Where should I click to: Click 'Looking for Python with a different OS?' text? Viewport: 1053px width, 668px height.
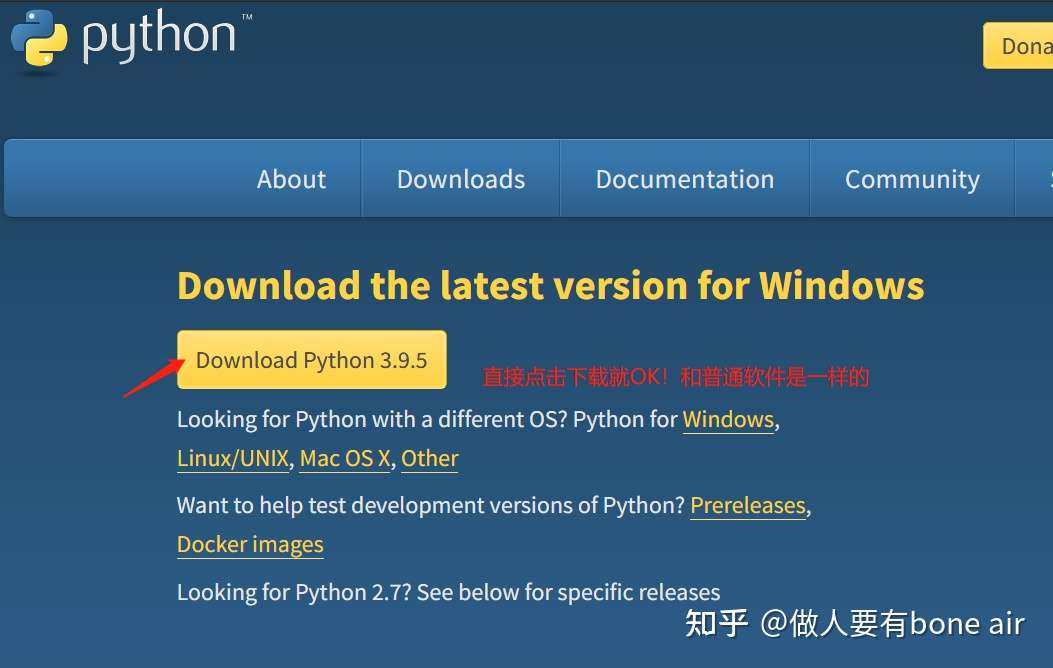click(x=372, y=420)
